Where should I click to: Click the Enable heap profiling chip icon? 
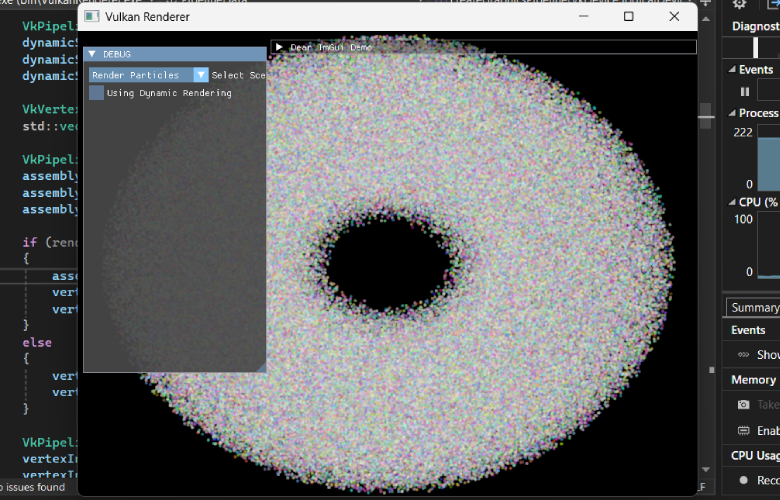pyautogui.click(x=744, y=430)
